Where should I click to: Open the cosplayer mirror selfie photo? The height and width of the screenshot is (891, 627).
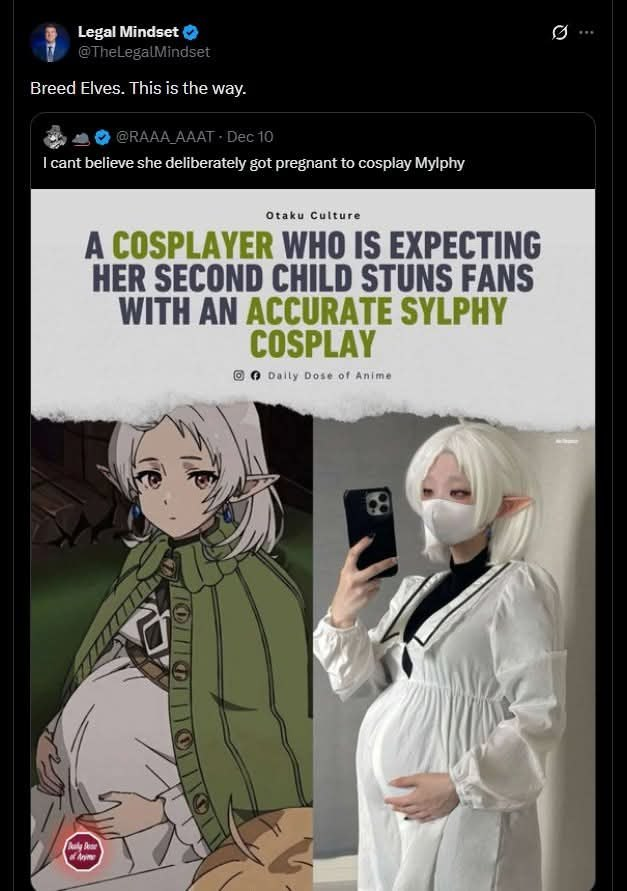click(x=454, y=653)
